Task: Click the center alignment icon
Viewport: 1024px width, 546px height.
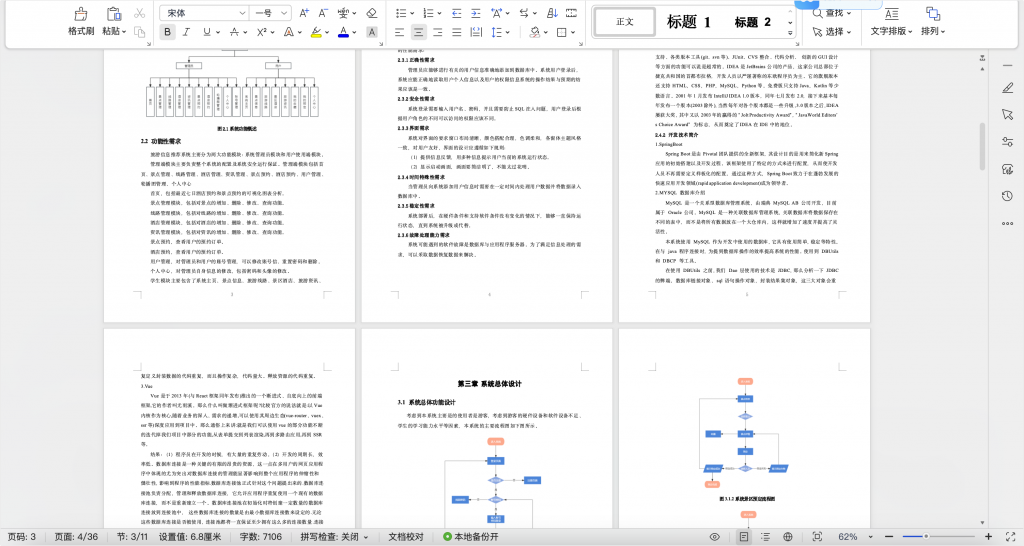Action: (x=419, y=32)
